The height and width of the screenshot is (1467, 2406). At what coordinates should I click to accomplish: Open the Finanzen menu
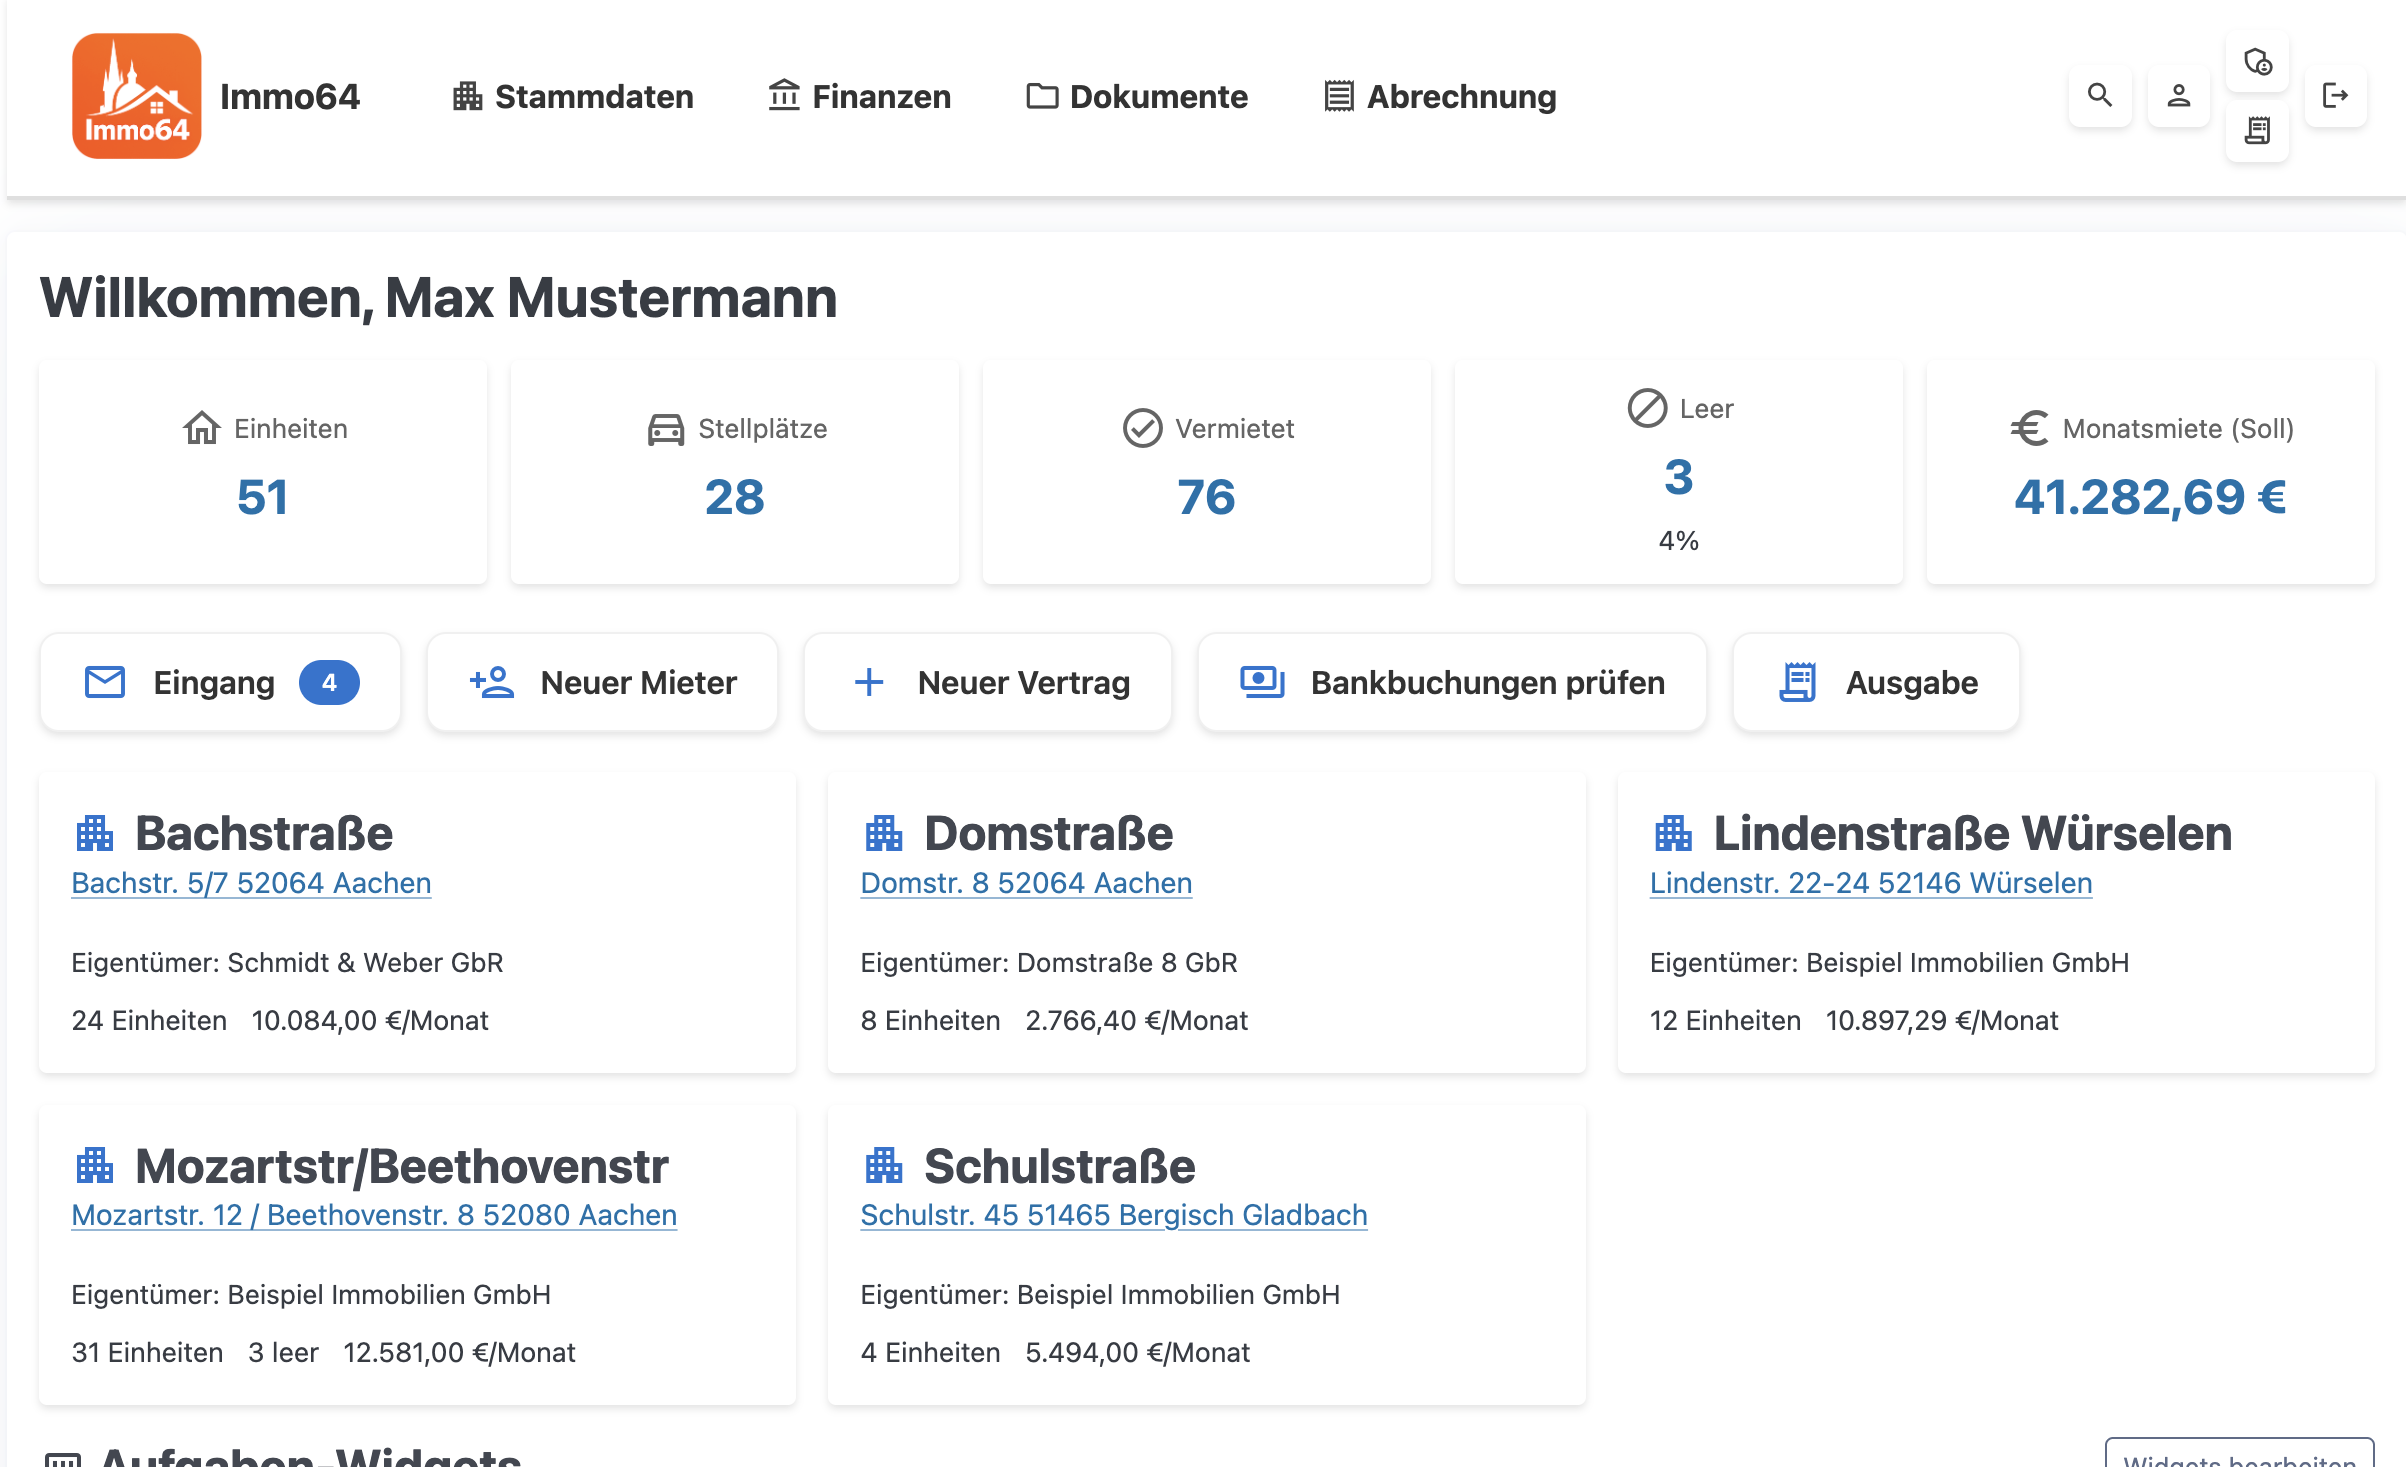coord(858,96)
